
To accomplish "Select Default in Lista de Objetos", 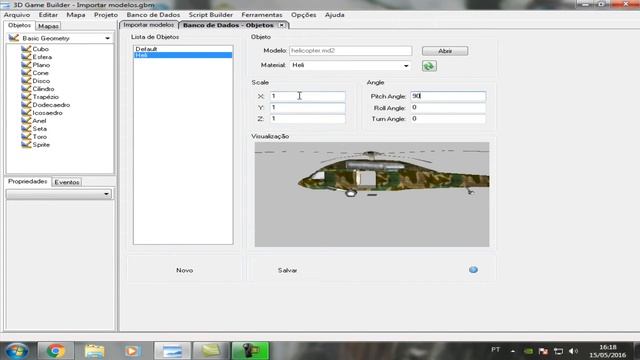I will 183,49.
